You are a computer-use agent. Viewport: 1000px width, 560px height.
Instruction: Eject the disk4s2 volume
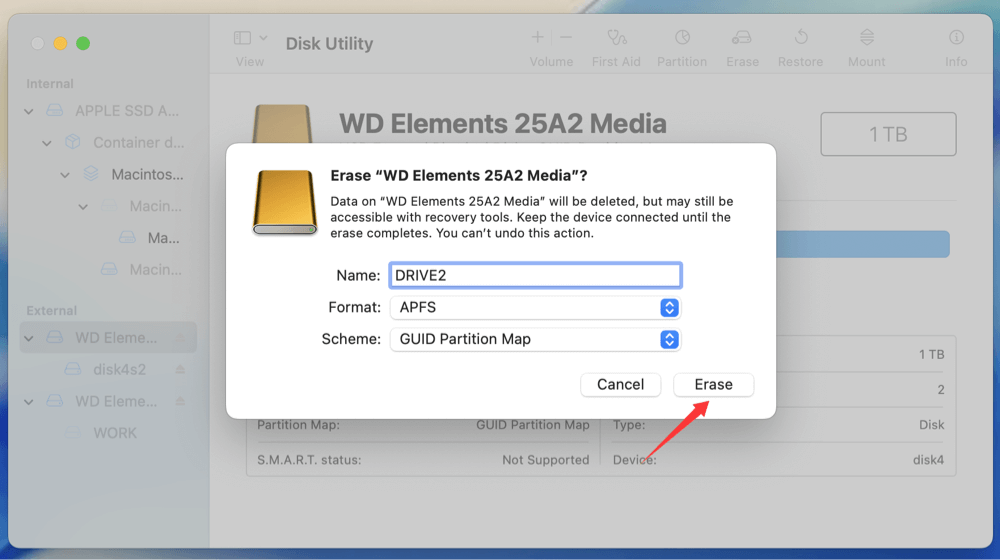(x=180, y=369)
